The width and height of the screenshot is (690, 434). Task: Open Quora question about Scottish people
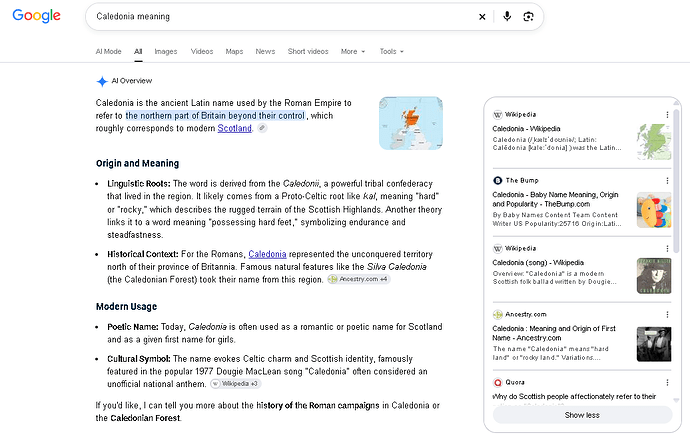point(574,397)
